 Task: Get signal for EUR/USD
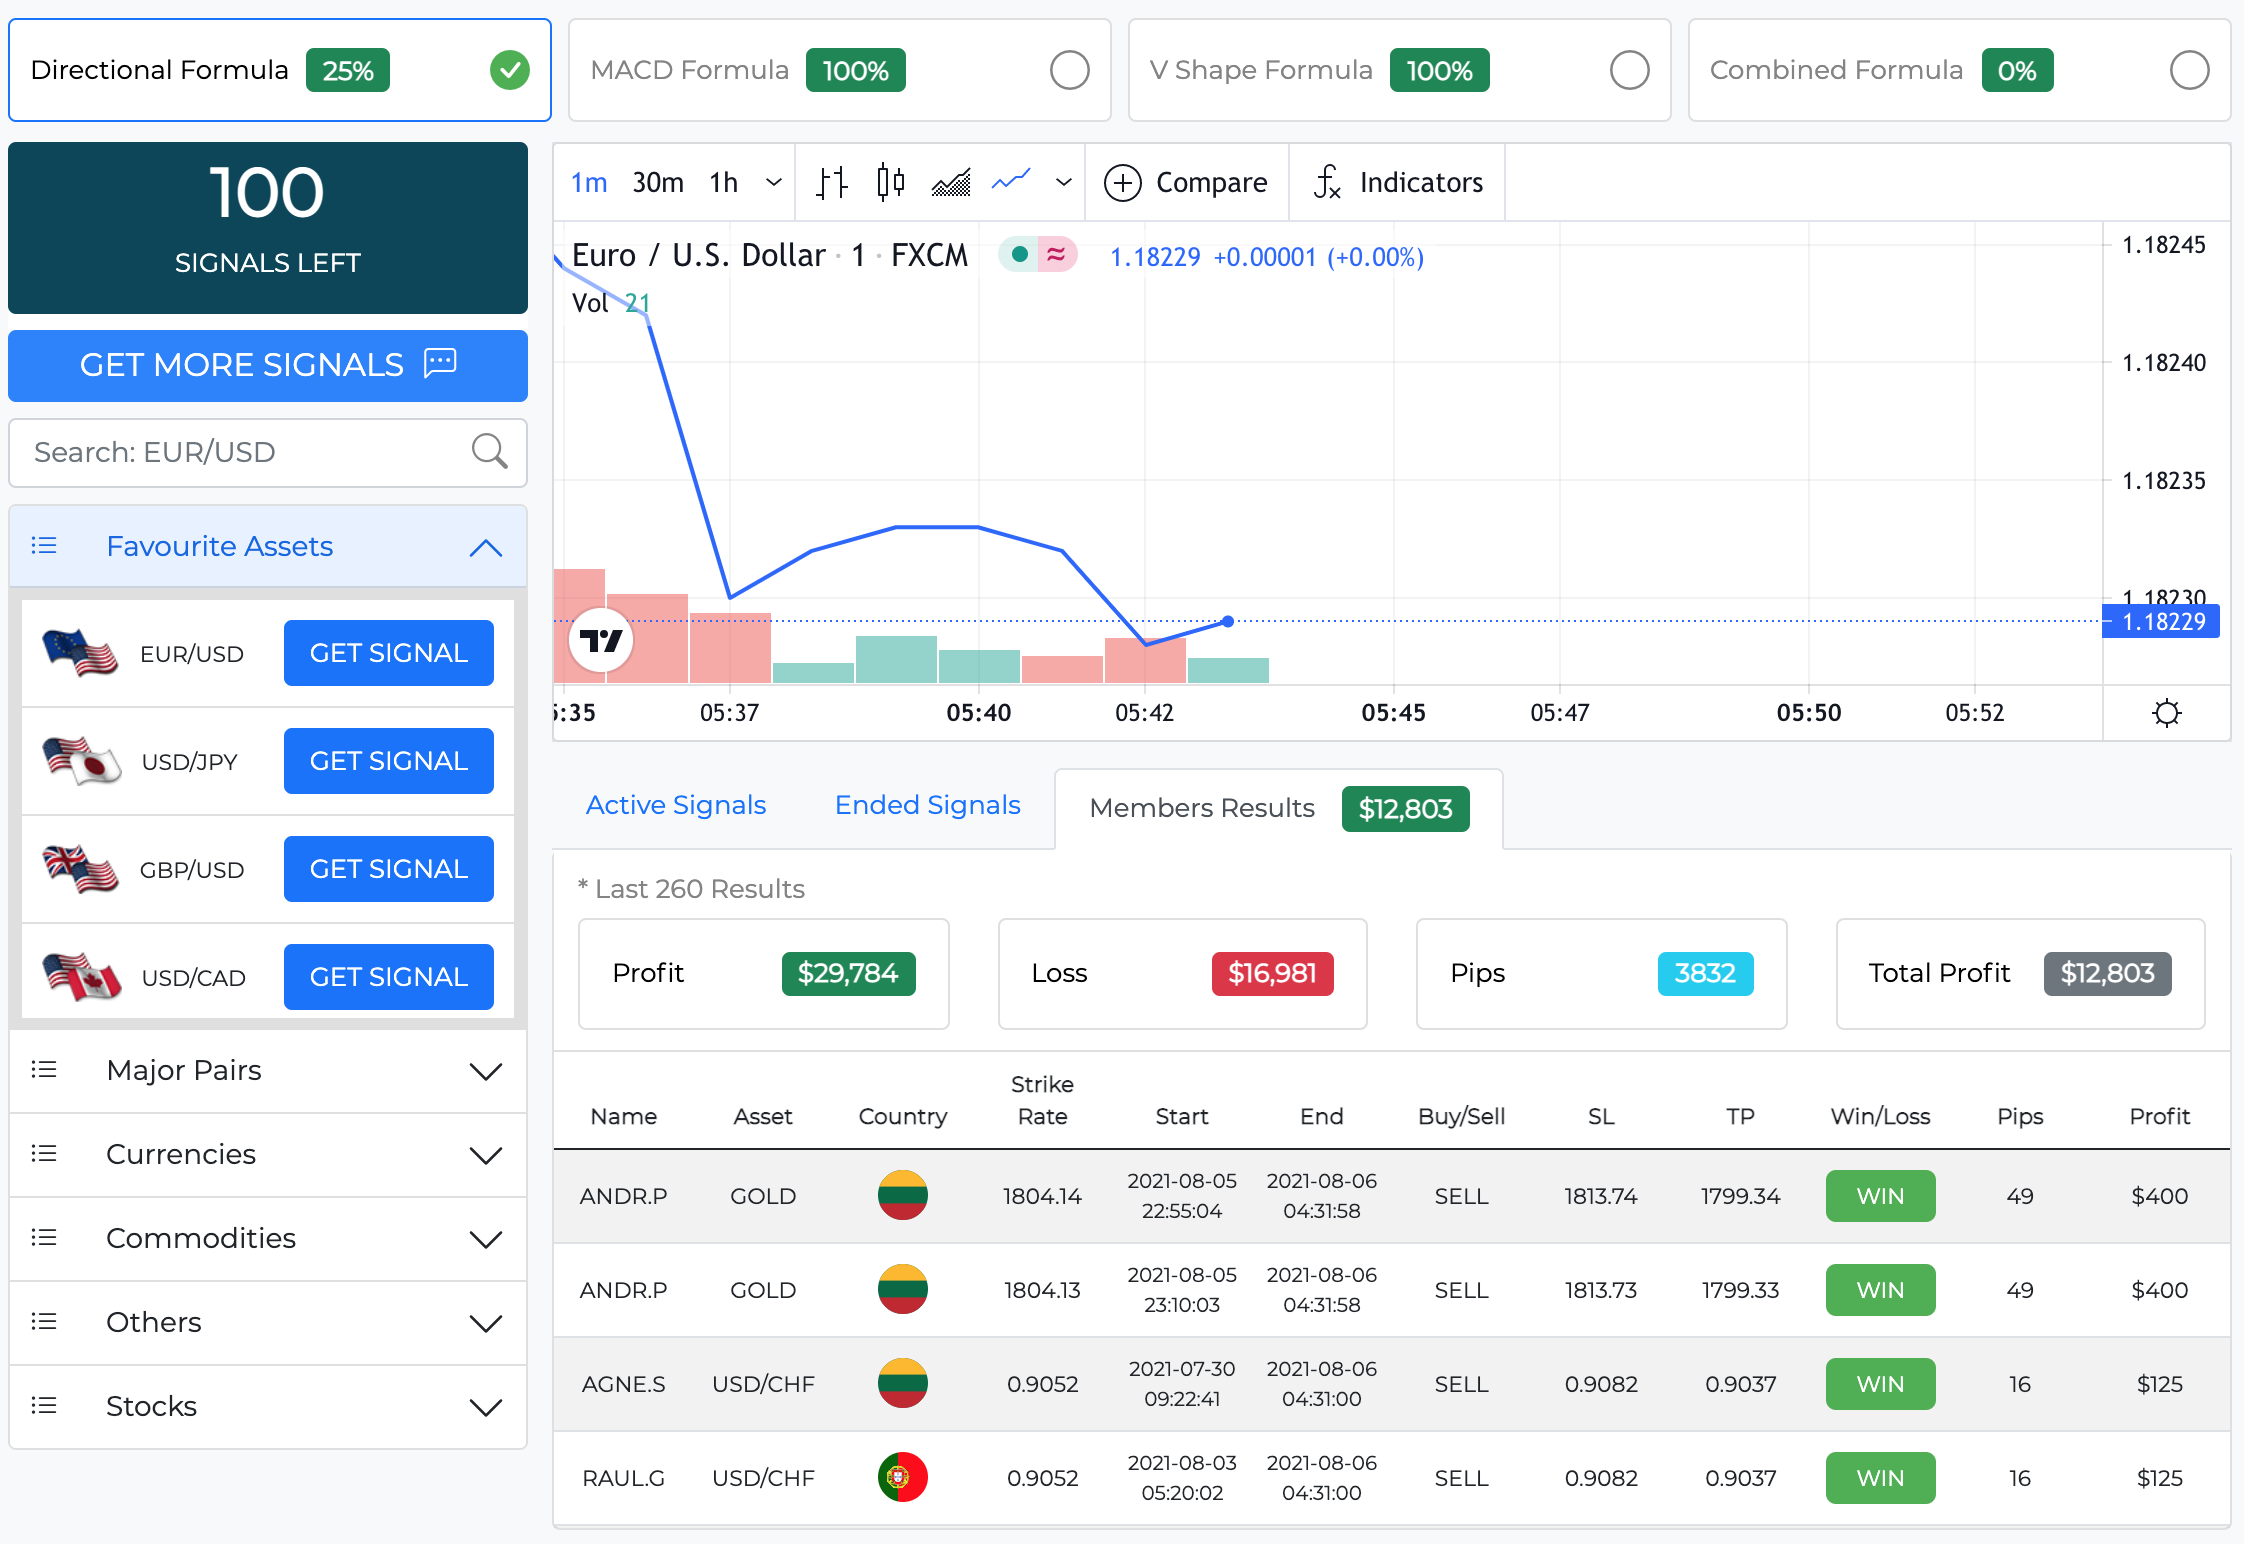pos(389,653)
